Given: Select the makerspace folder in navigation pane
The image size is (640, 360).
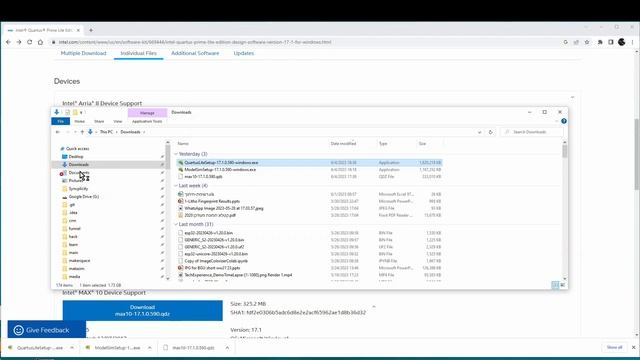Looking at the screenshot, I should point(79,260).
